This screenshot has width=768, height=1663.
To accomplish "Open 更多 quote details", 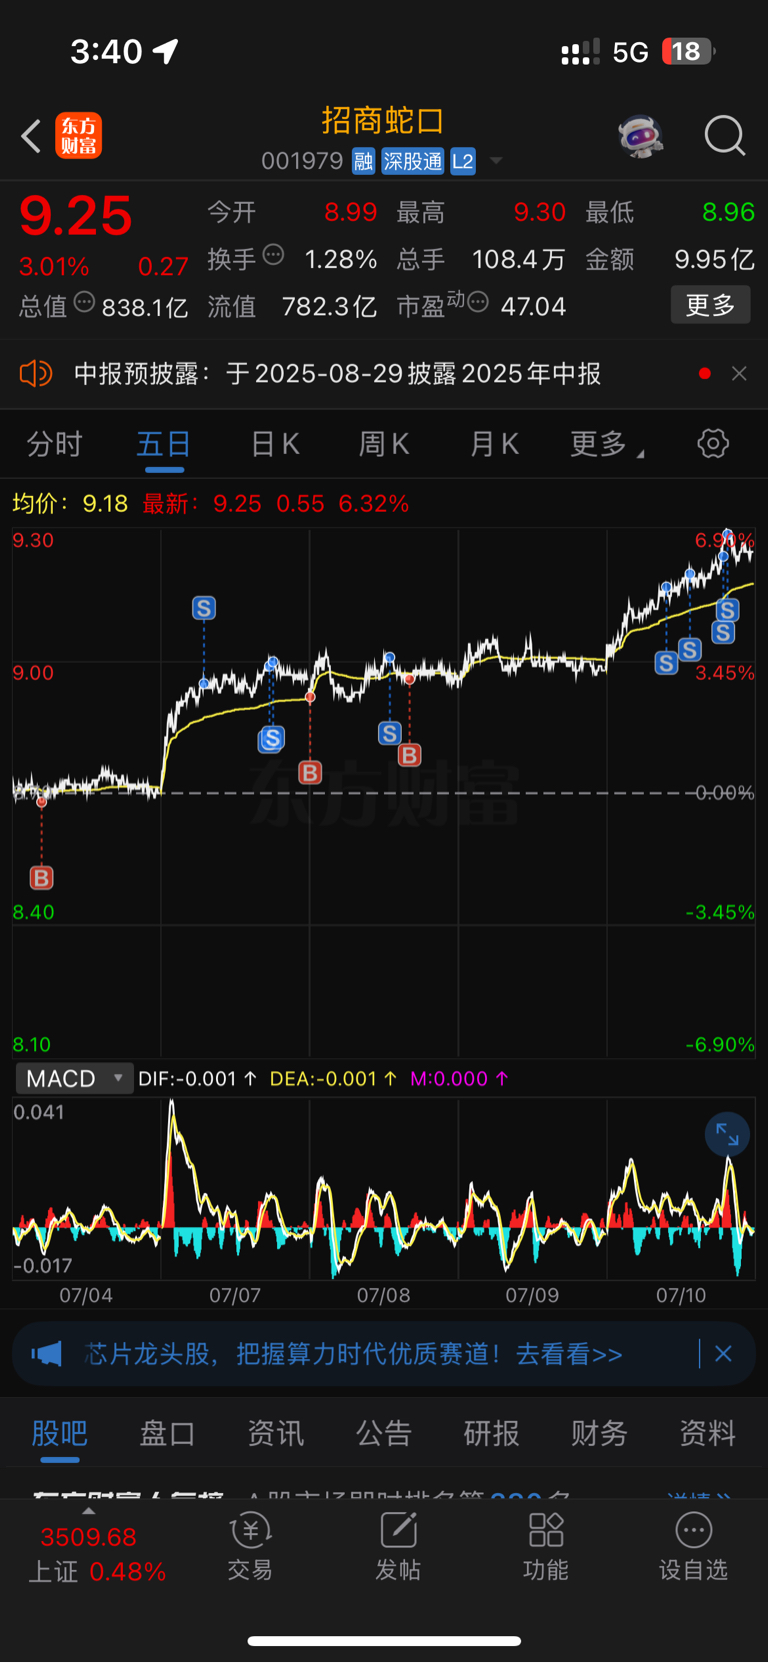I will 711,305.
